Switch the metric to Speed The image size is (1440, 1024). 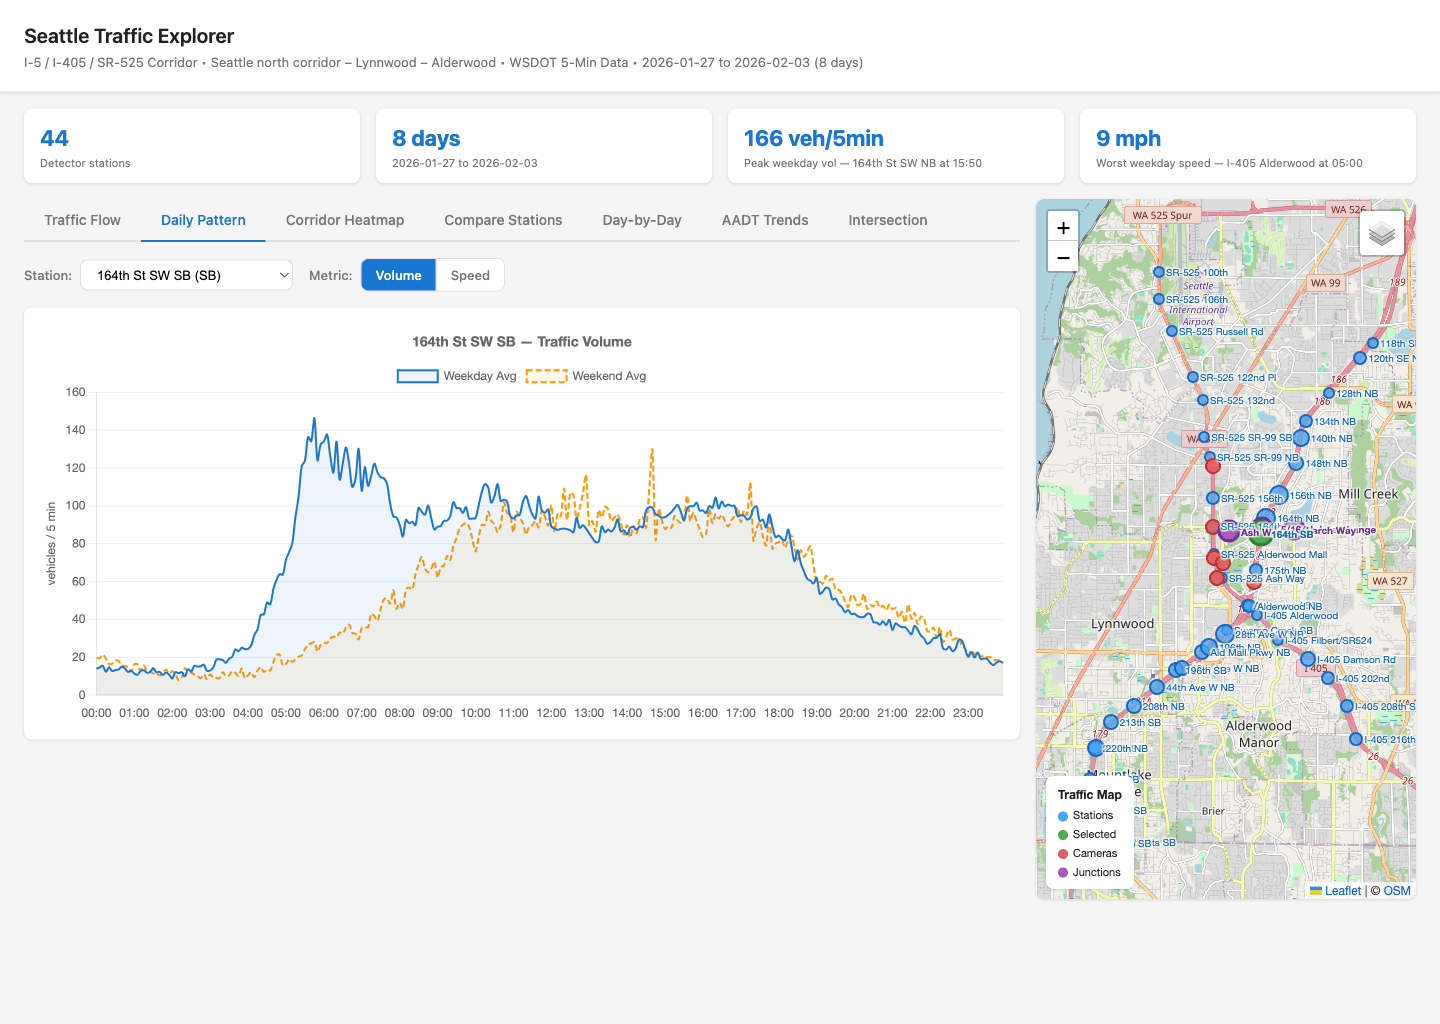click(469, 275)
